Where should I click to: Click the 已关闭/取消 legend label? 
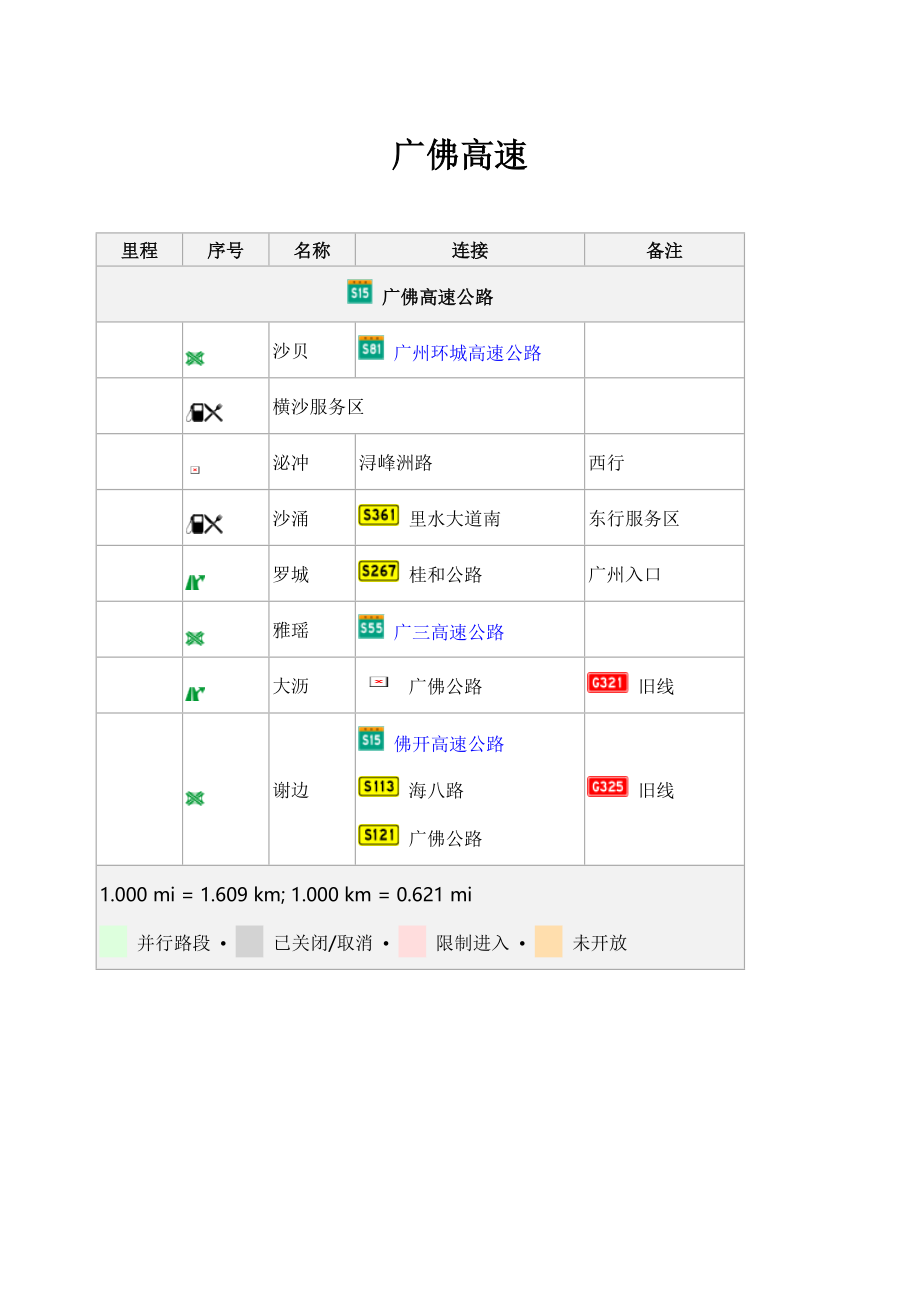323,943
